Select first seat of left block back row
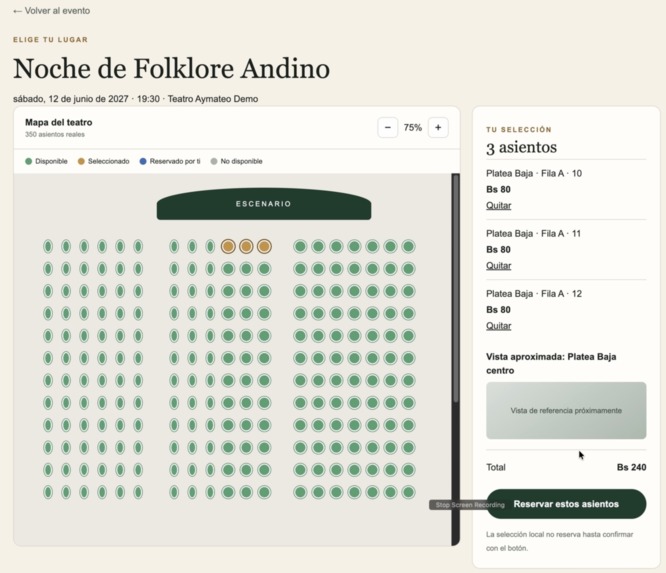Screen dimensions: 666x573 48,492
